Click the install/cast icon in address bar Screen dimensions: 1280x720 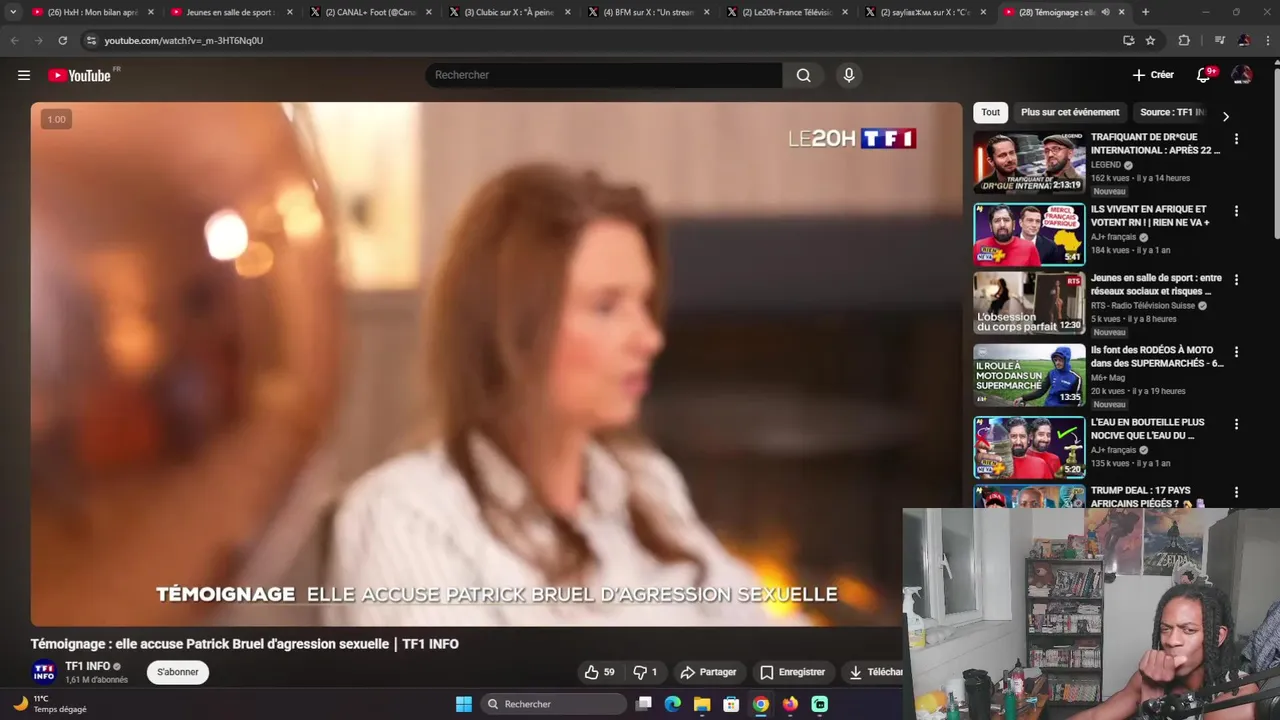(1128, 40)
